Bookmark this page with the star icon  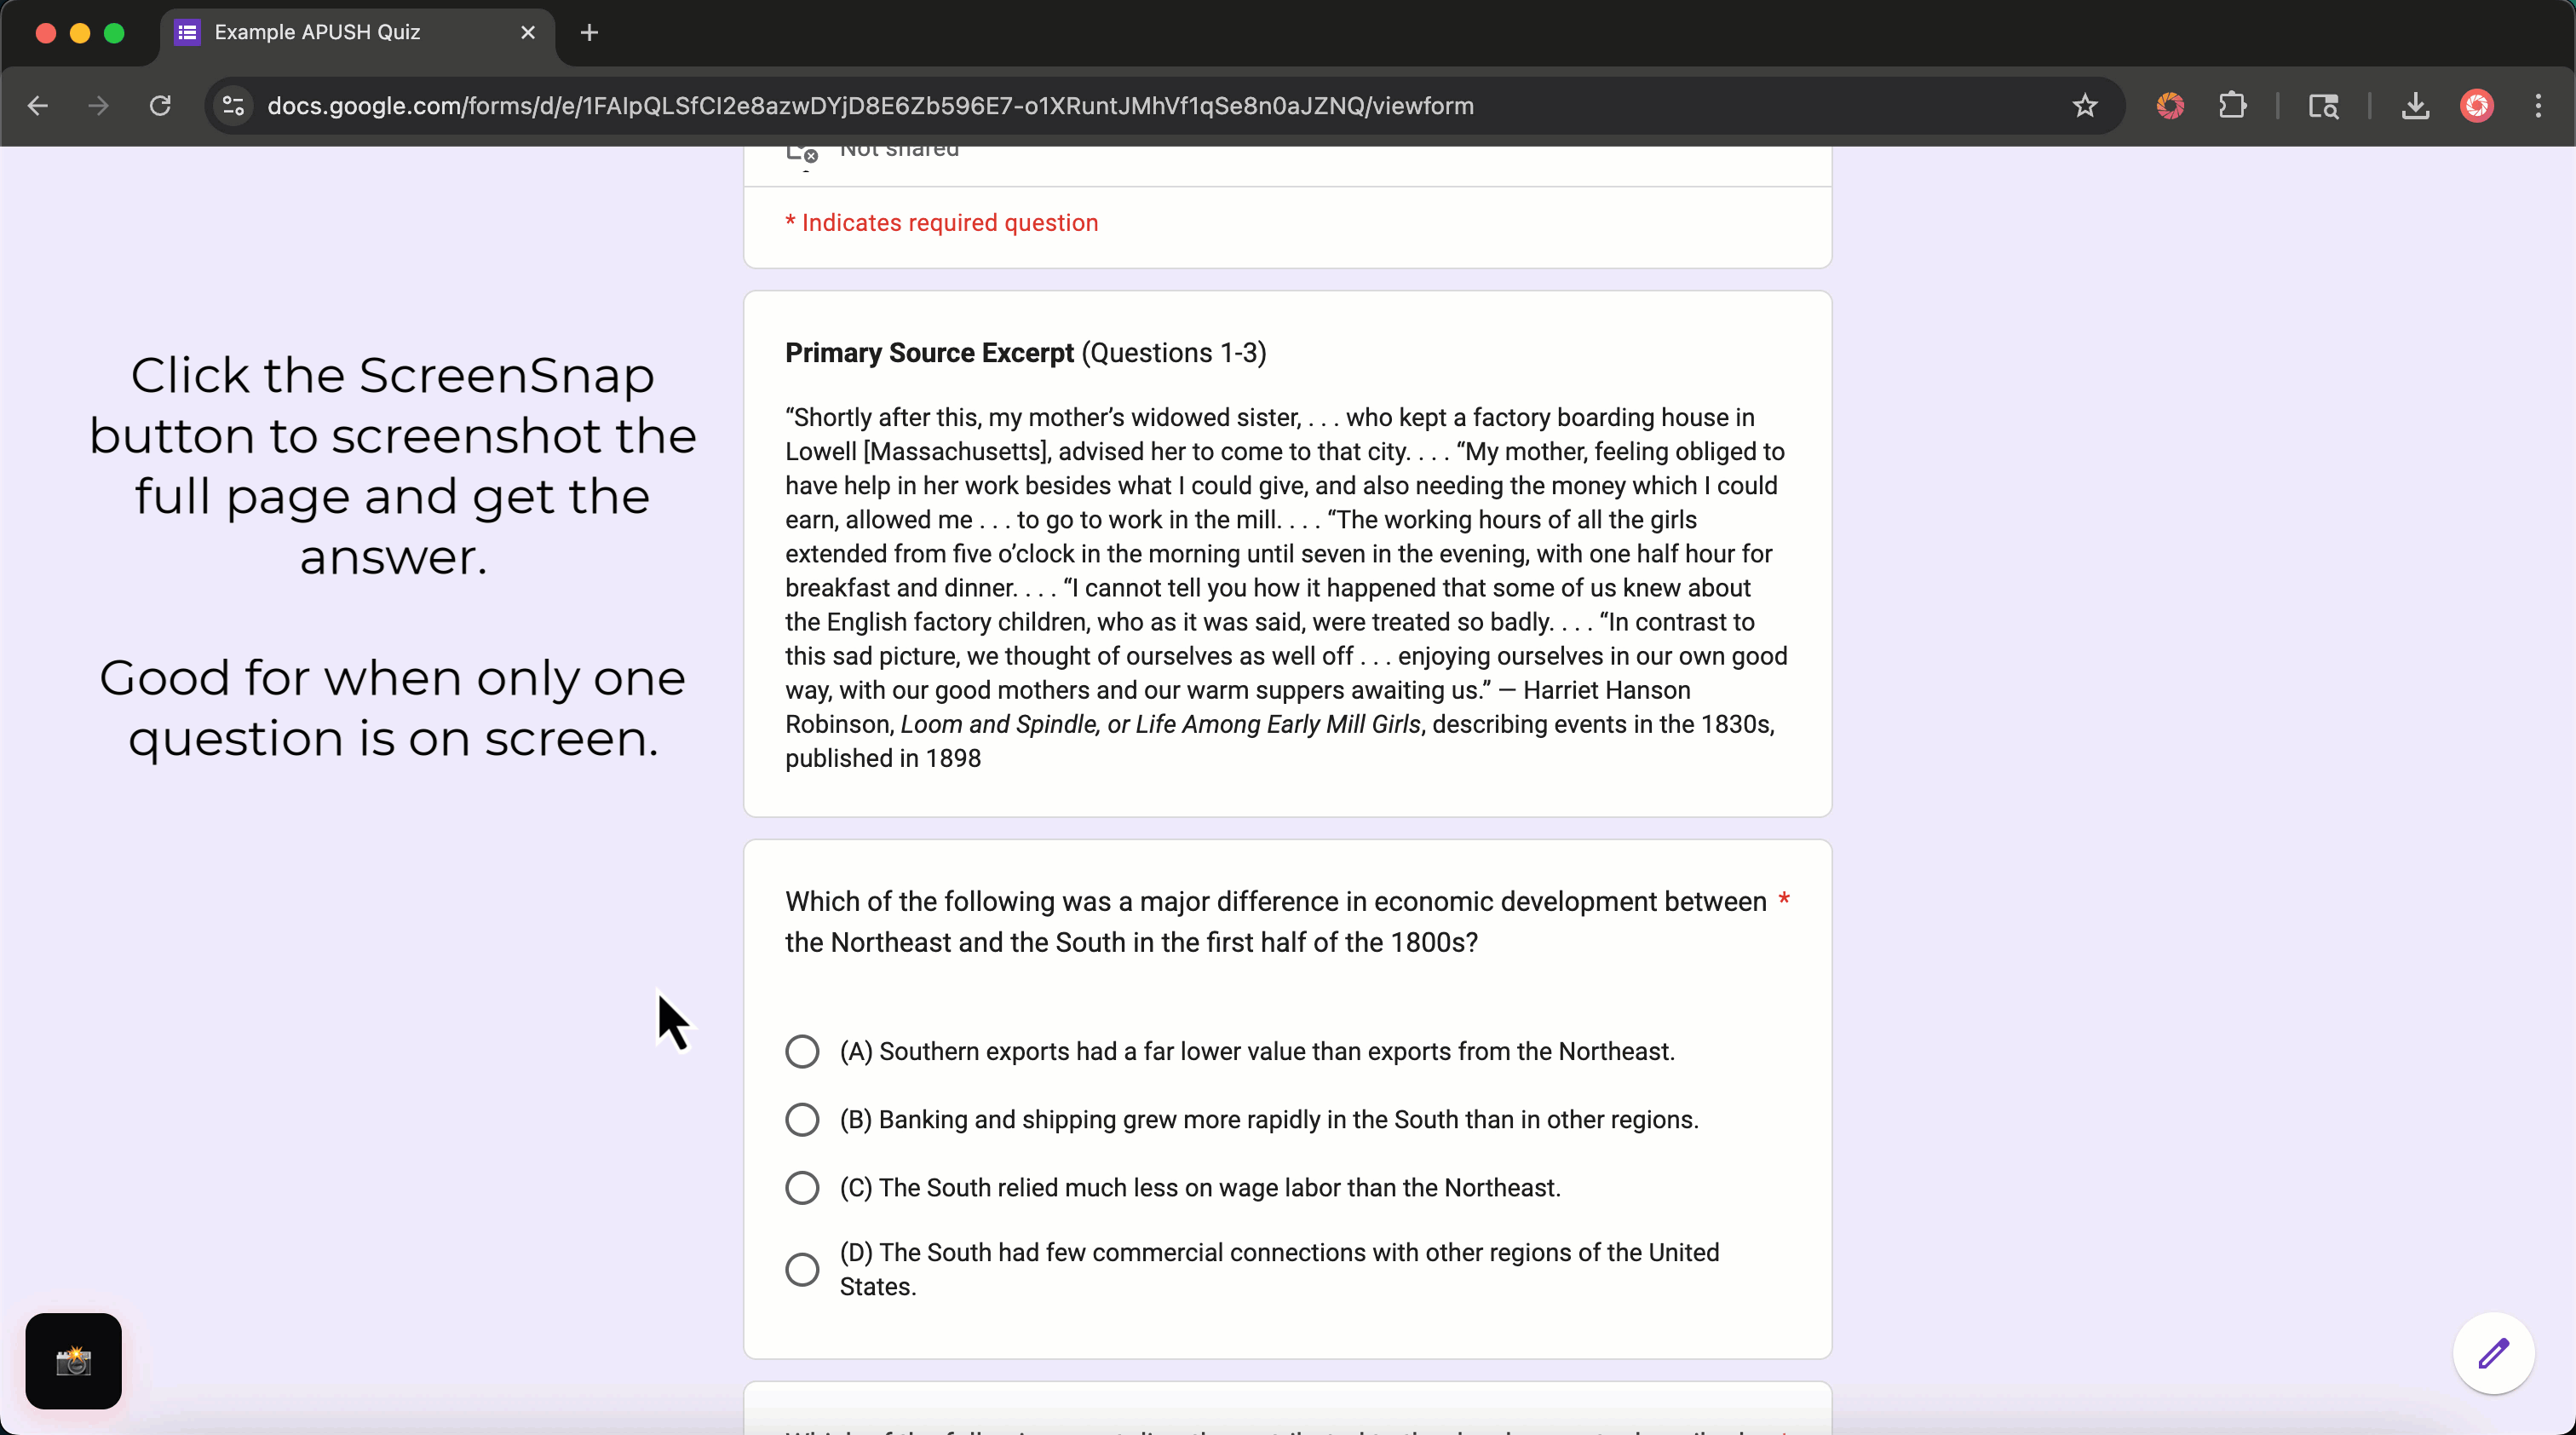click(x=2085, y=106)
